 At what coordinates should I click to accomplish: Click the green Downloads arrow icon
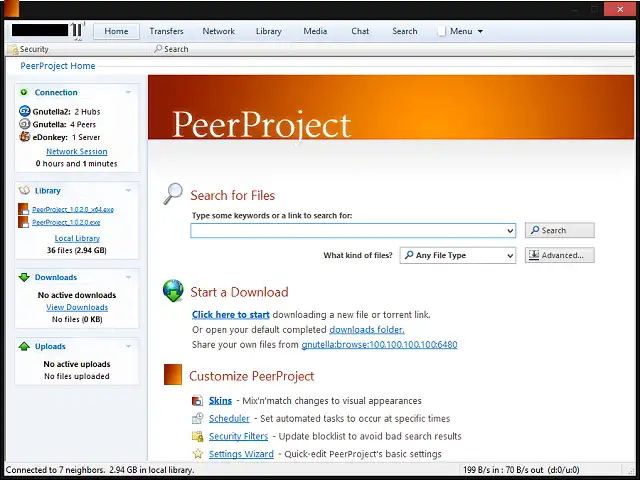[x=24, y=277]
